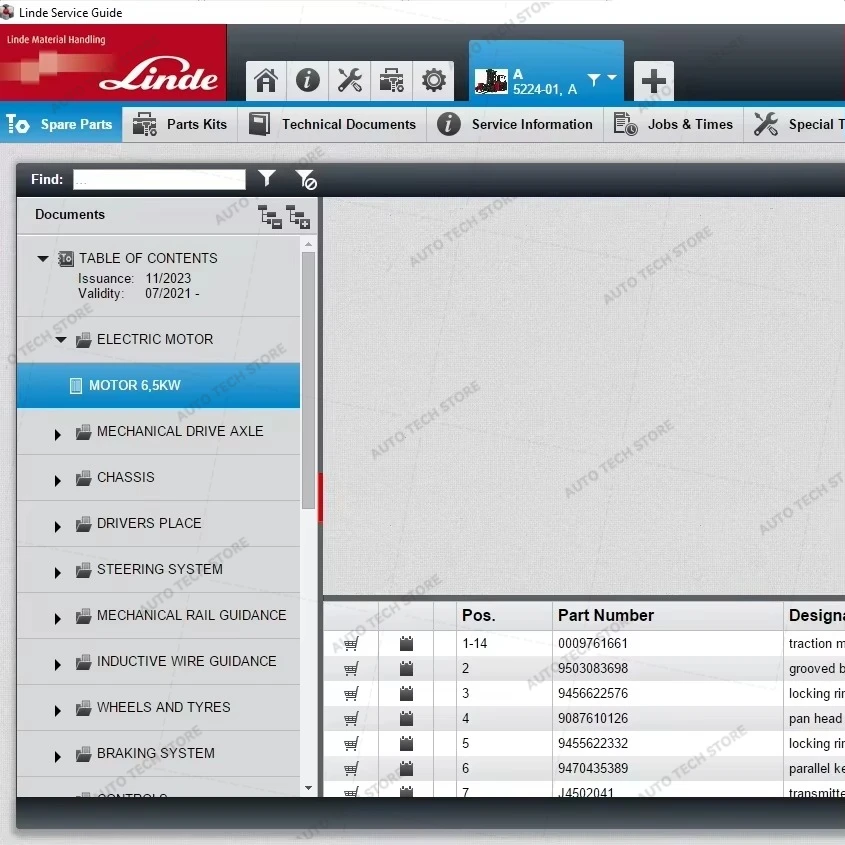Expand the DRIVERS PLACE folder arrow
The image size is (845, 845).
tap(58, 527)
